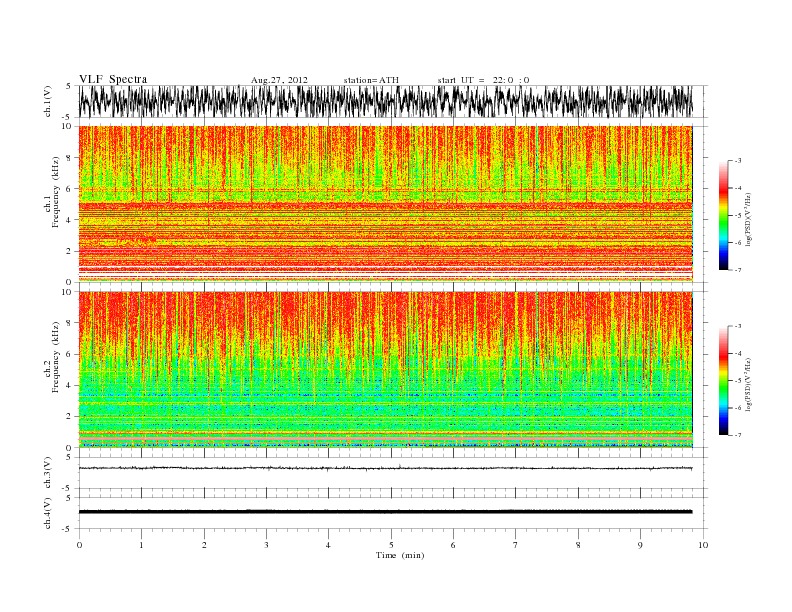Image resolution: width=792 pixels, height=612 pixels.
Task: Click the ch.1 voltage waveform at top
Action: pos(385,101)
